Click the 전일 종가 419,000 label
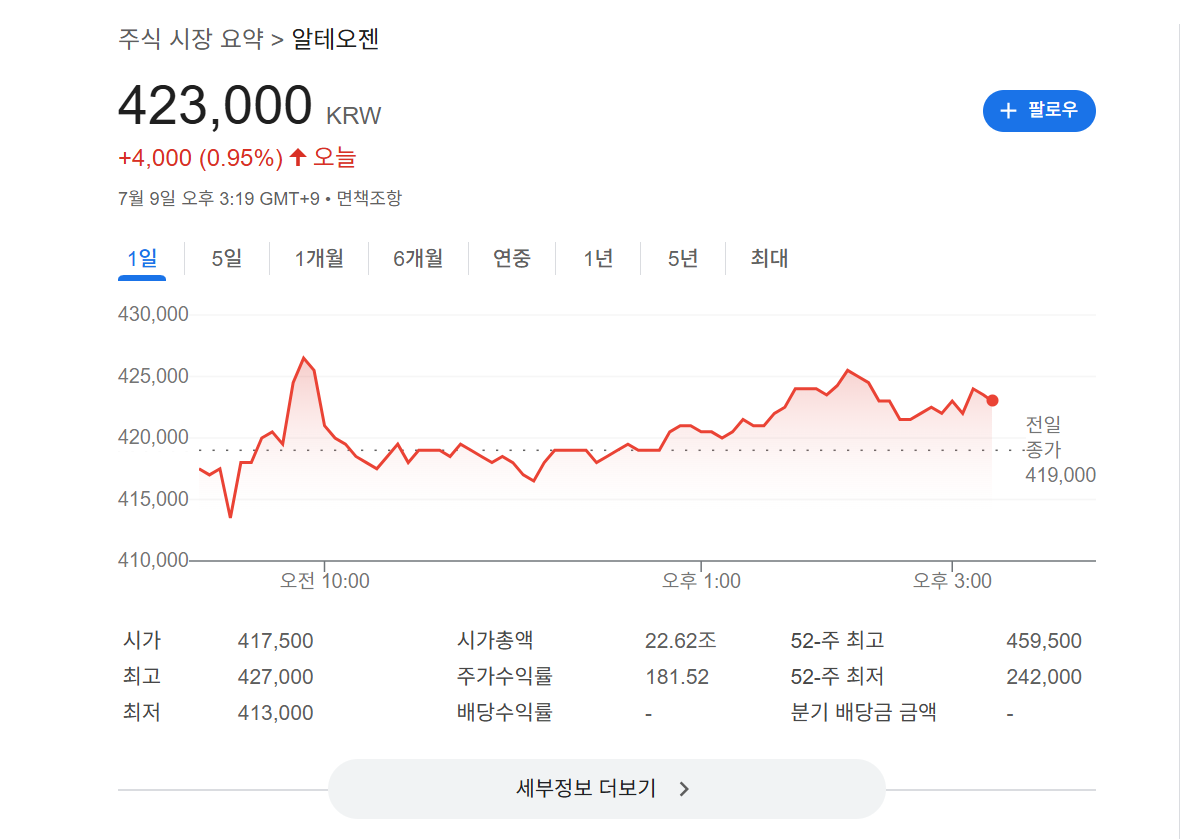This screenshot has height=839, width=1188. pyautogui.click(x=1060, y=449)
